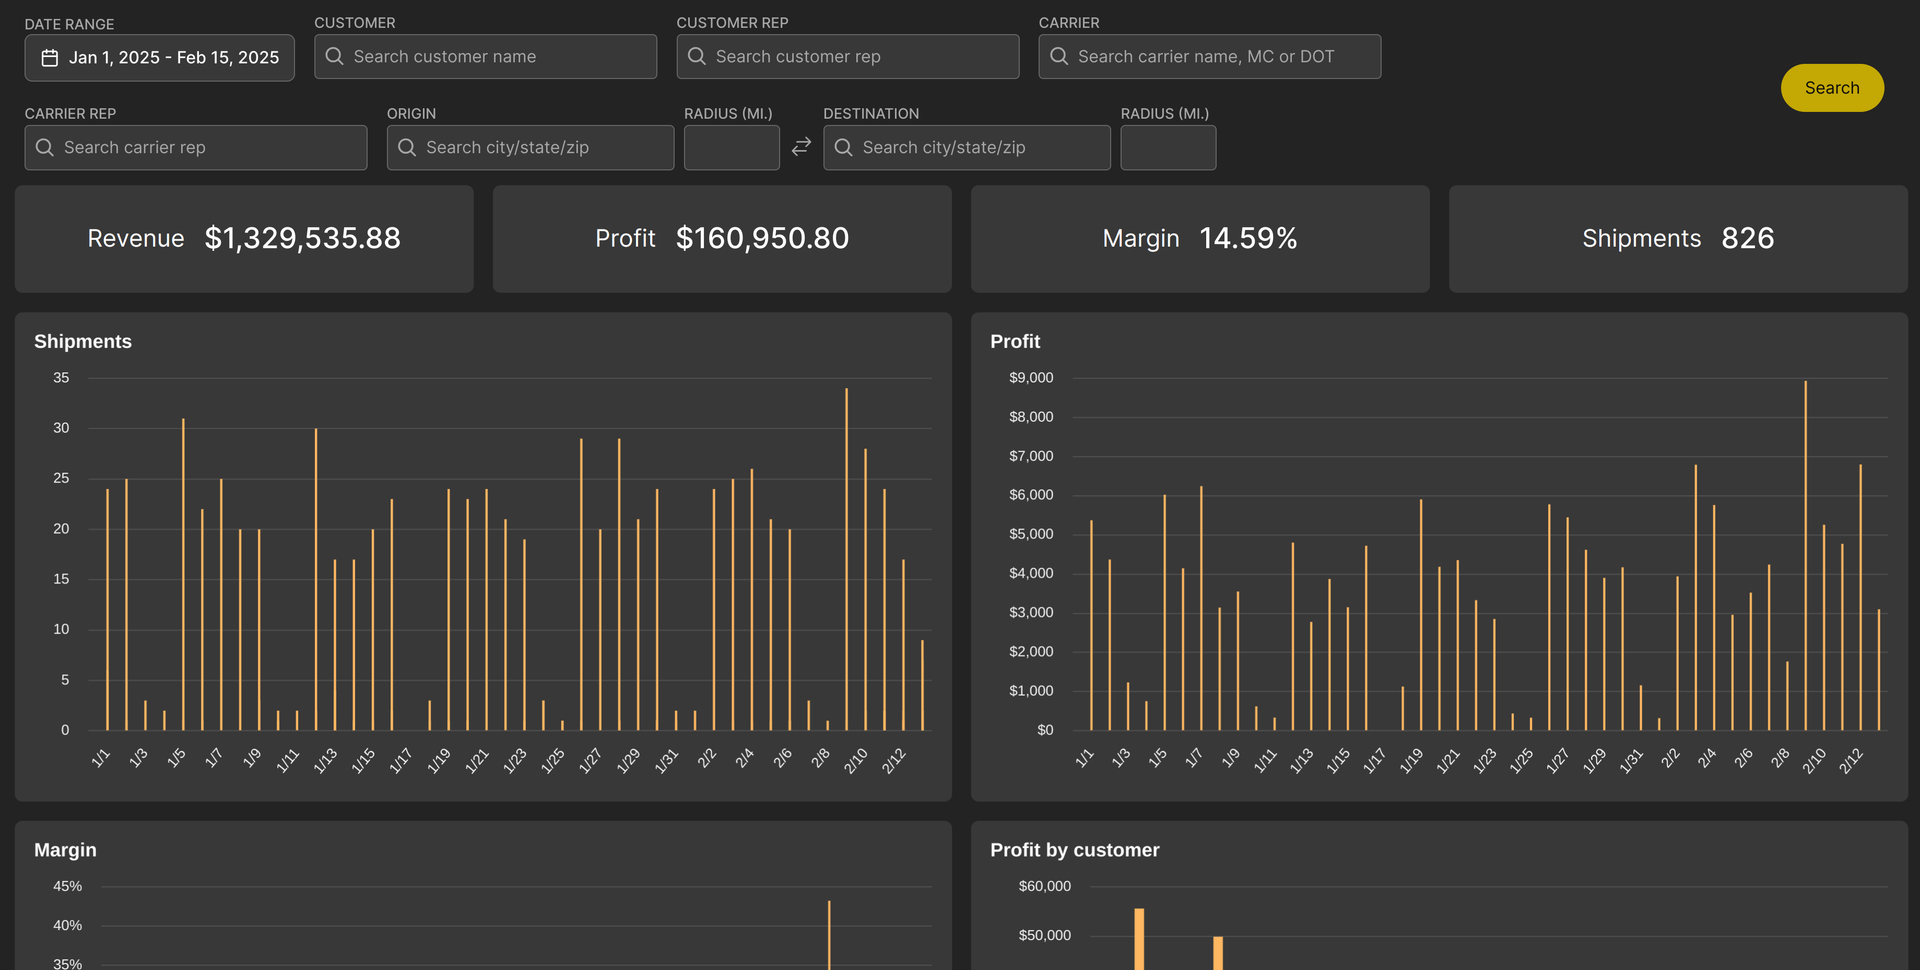Click the magnifier icon in Carrier search
Image resolution: width=1920 pixels, height=970 pixels.
pyautogui.click(x=1059, y=57)
